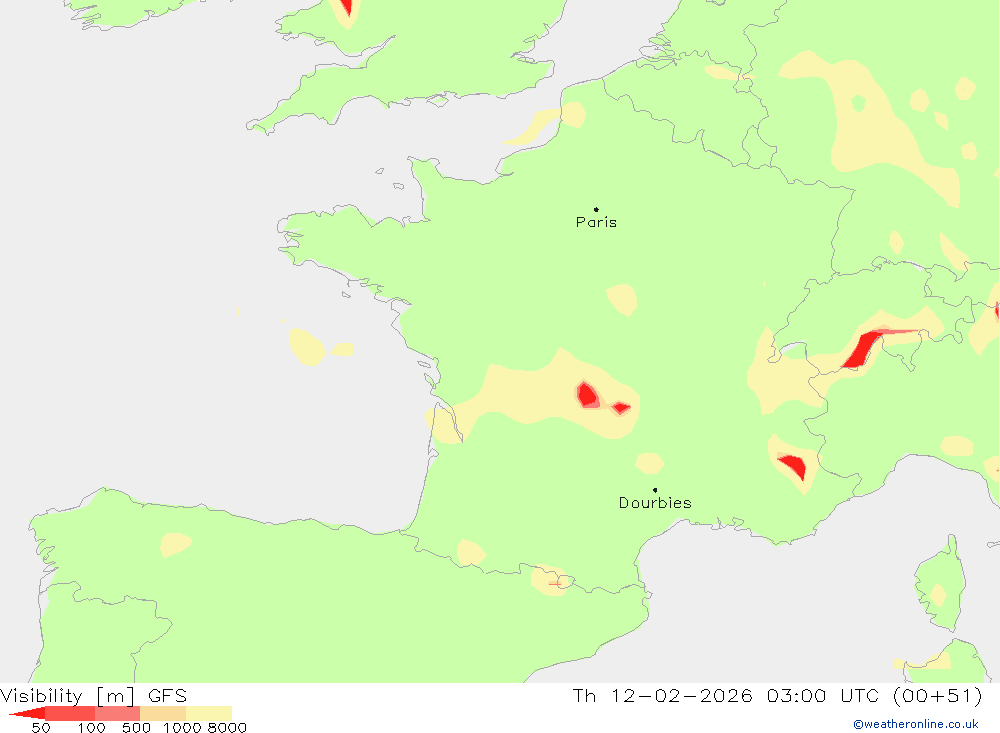
Task: Click the Dourbies location label
Action: coord(655,503)
